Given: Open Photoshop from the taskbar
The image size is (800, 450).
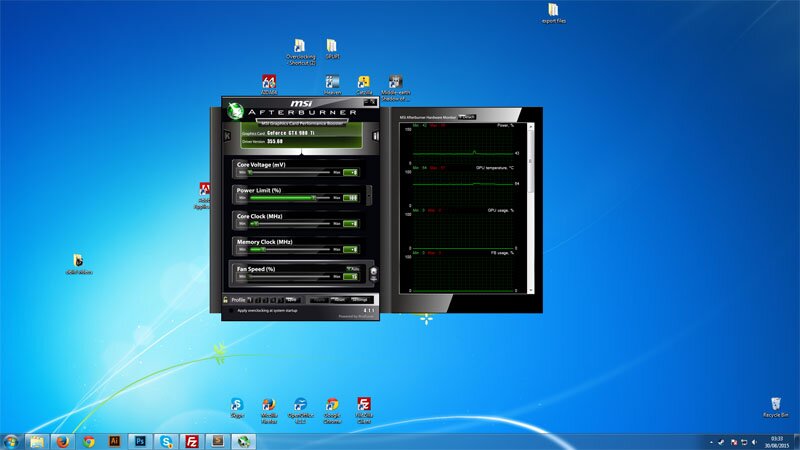Looking at the screenshot, I should click(140, 441).
